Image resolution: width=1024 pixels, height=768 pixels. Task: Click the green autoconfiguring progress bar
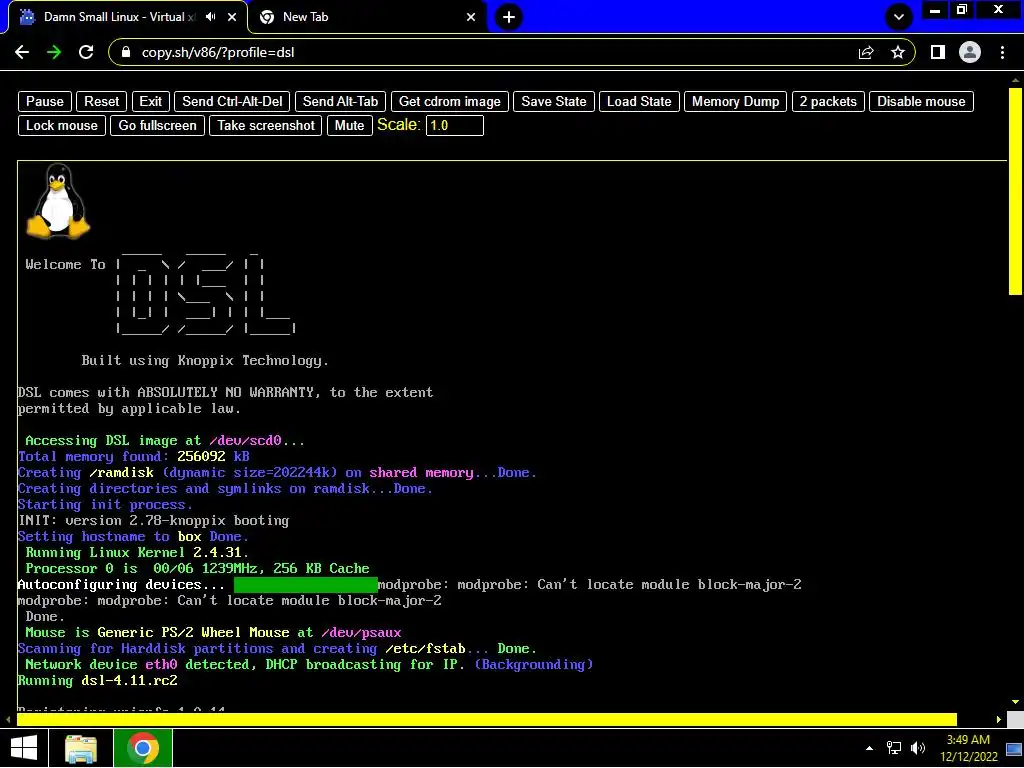pyautogui.click(x=306, y=584)
